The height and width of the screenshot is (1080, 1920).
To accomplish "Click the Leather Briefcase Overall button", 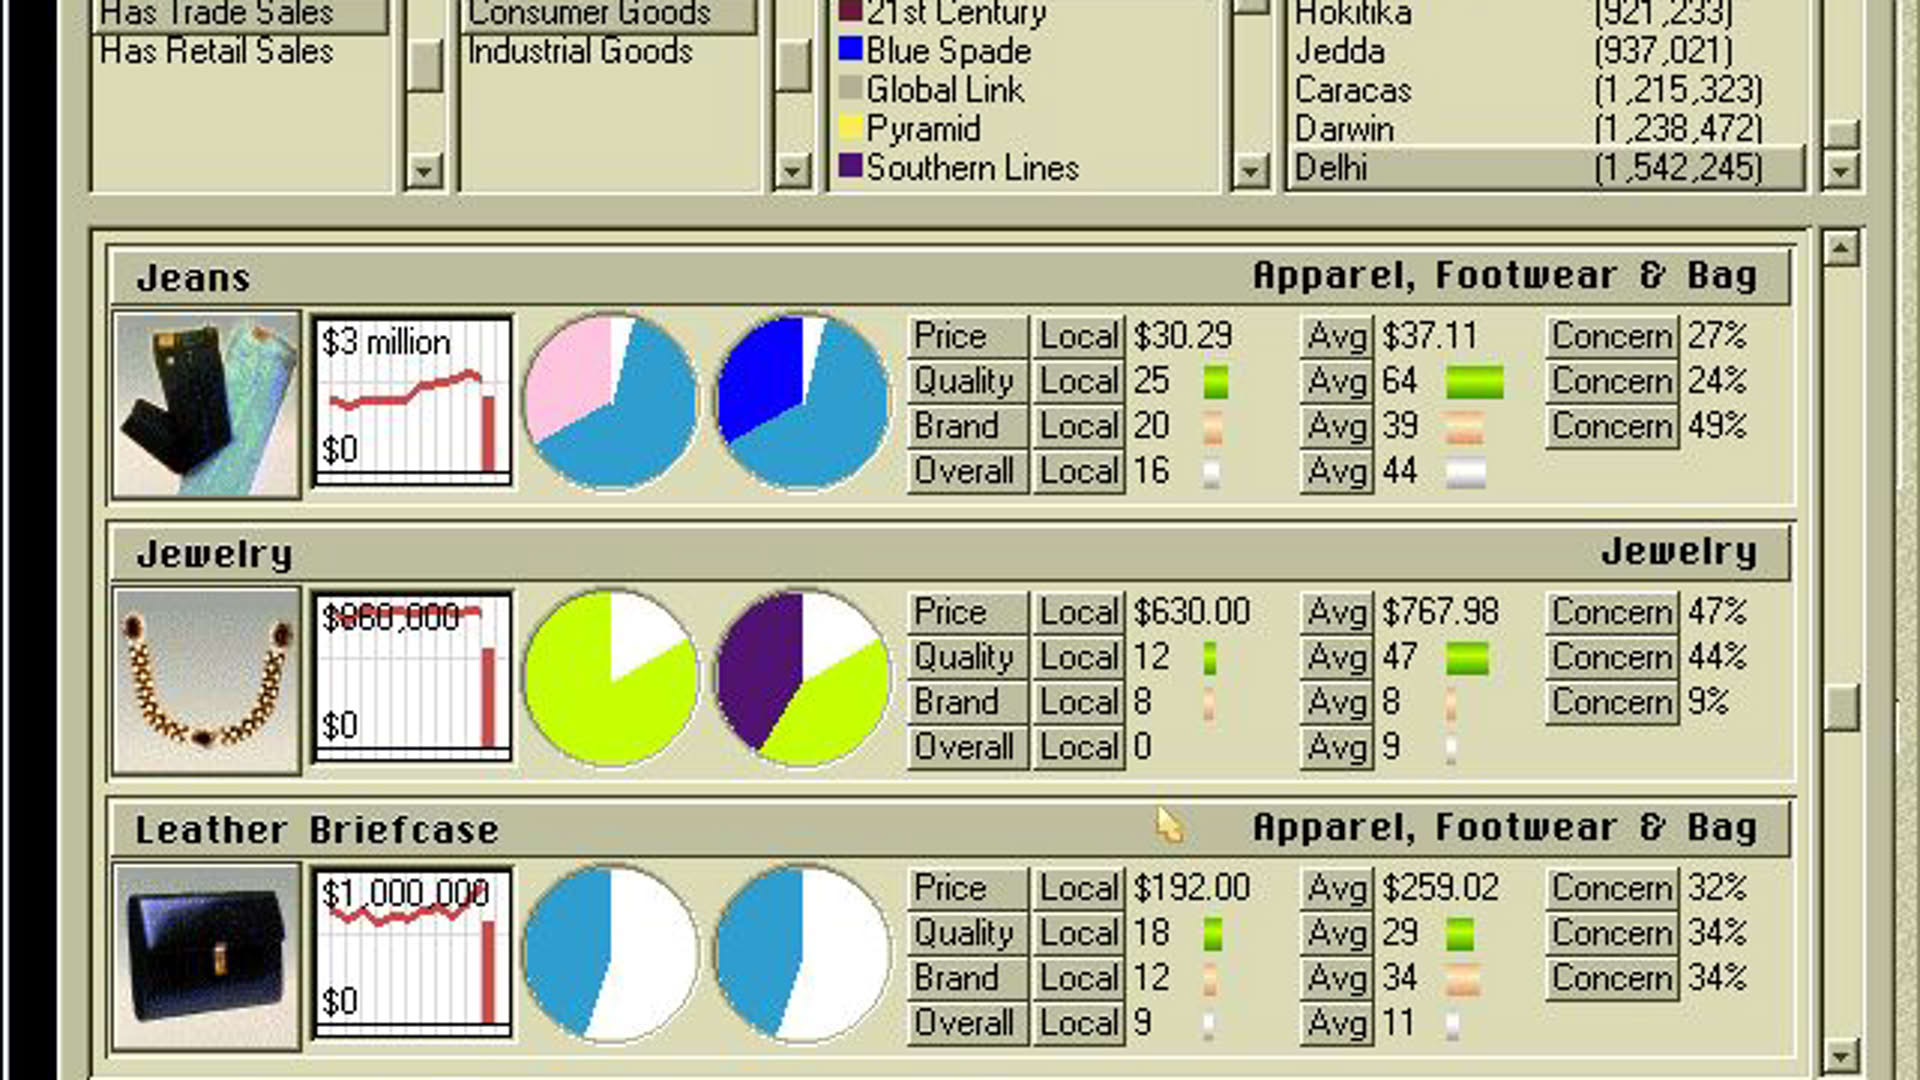I will pyautogui.click(x=967, y=1024).
